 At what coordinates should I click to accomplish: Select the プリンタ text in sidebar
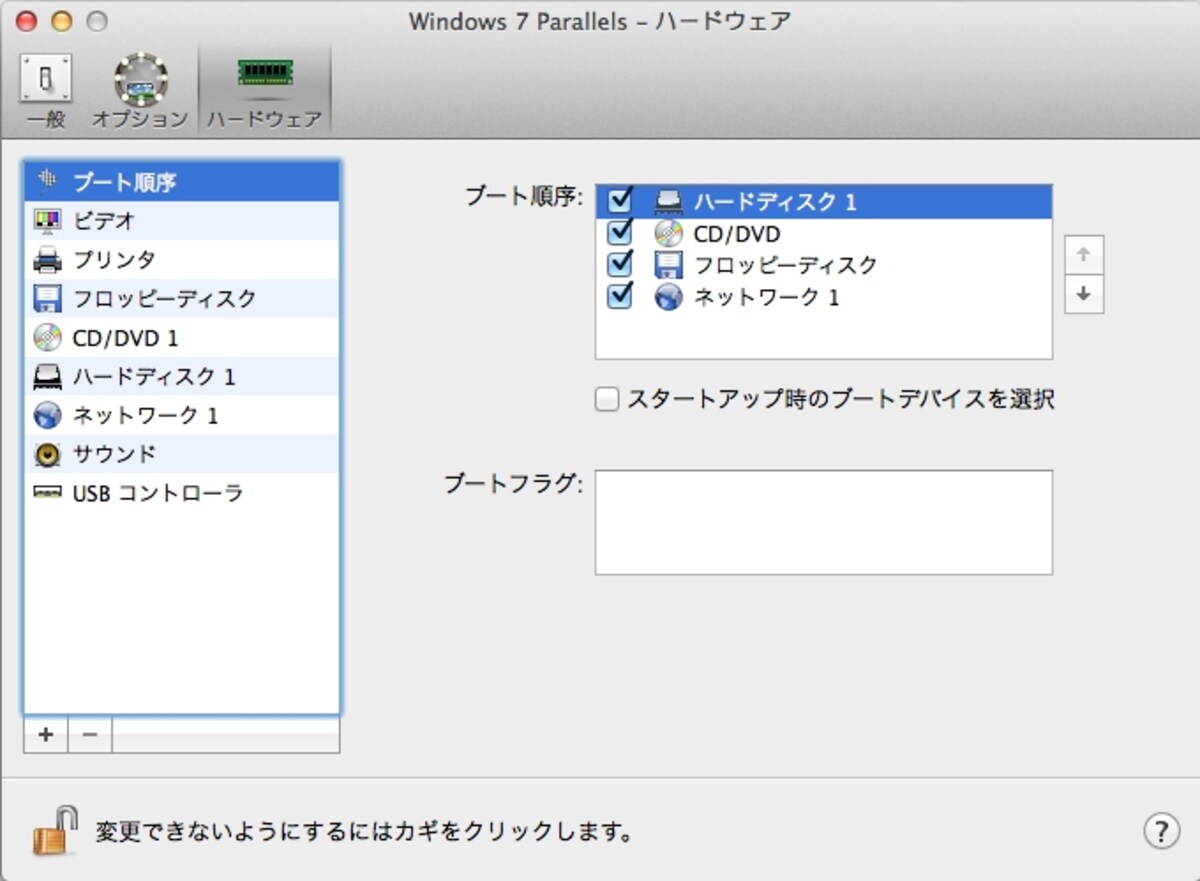pyautogui.click(x=114, y=260)
